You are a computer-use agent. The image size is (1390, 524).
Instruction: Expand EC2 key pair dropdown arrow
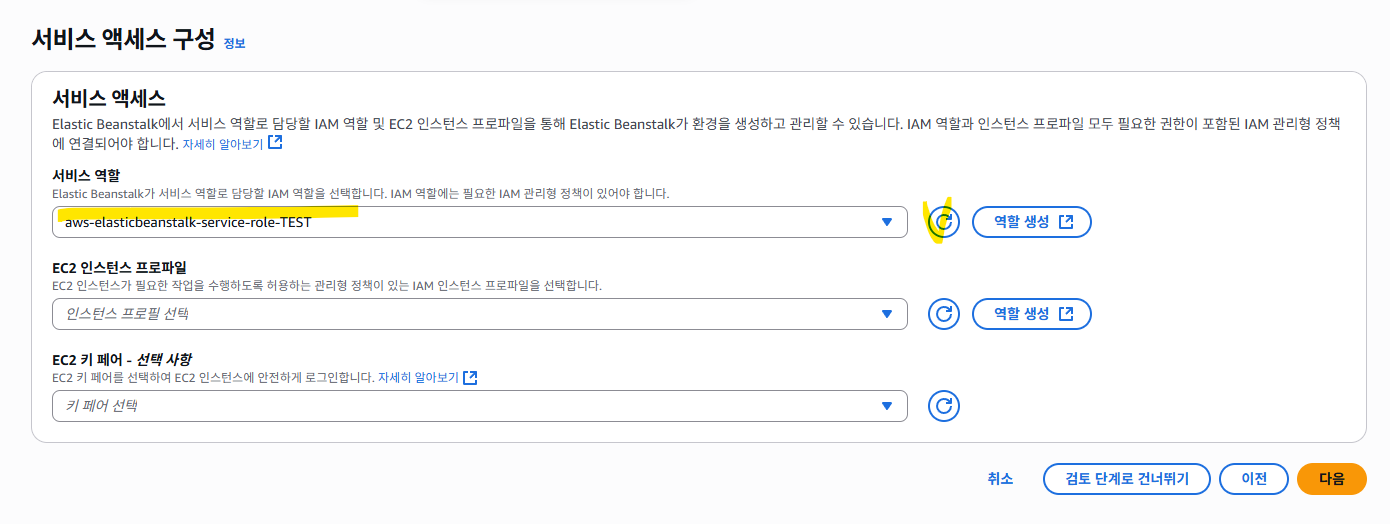(x=886, y=406)
